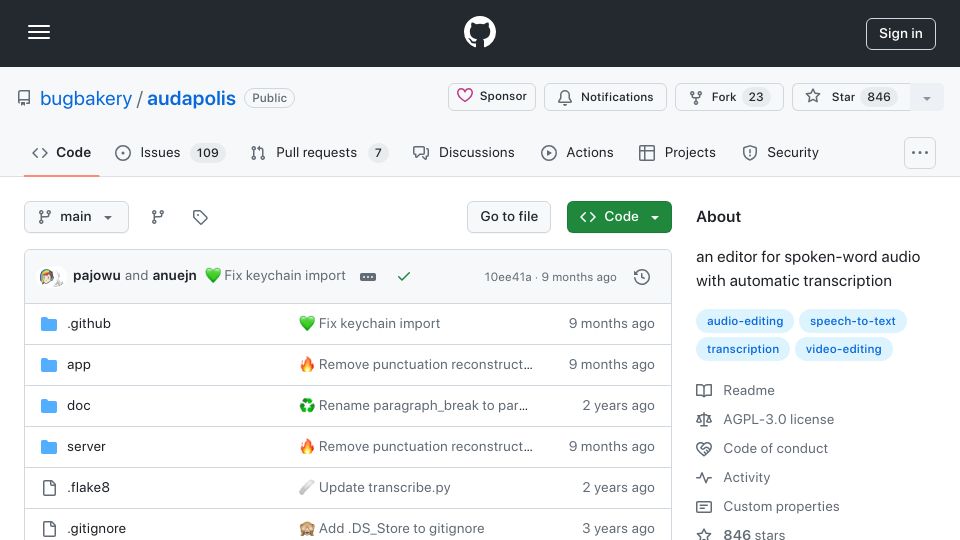This screenshot has height=540, width=960.
Task: Switch to the Discussions tab
Action: [x=463, y=152]
